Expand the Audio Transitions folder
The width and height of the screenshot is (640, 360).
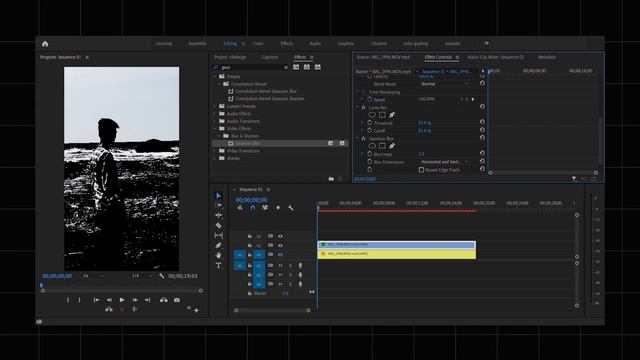215,121
